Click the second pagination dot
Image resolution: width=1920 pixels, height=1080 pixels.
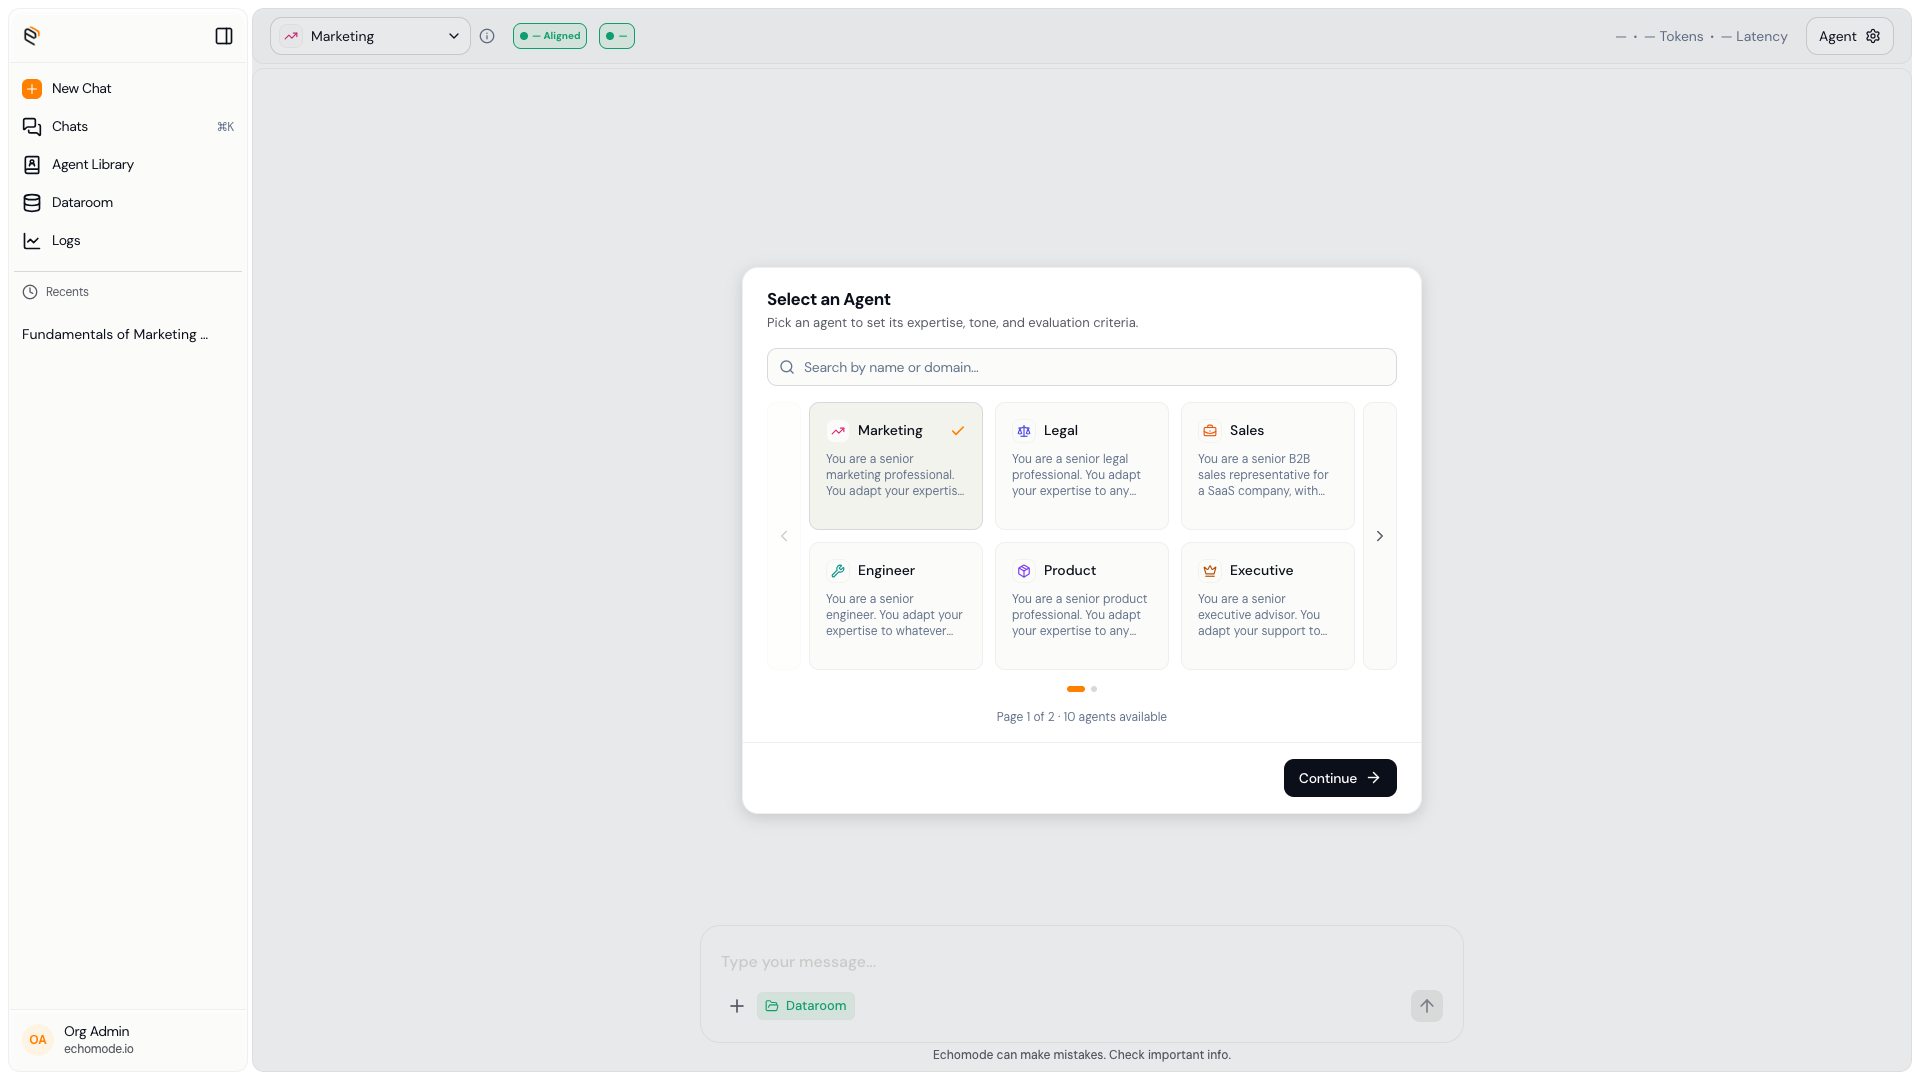1094,689
